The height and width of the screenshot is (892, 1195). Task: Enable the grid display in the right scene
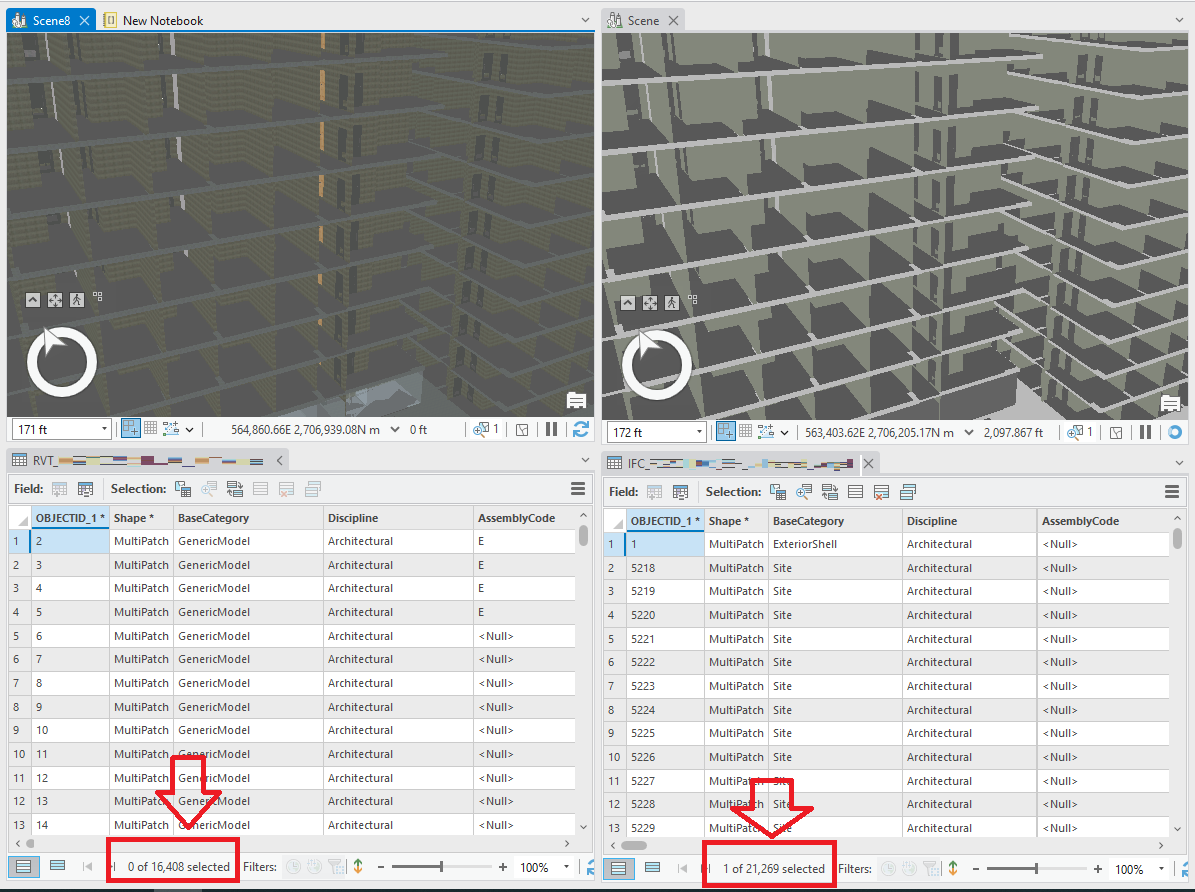click(744, 432)
